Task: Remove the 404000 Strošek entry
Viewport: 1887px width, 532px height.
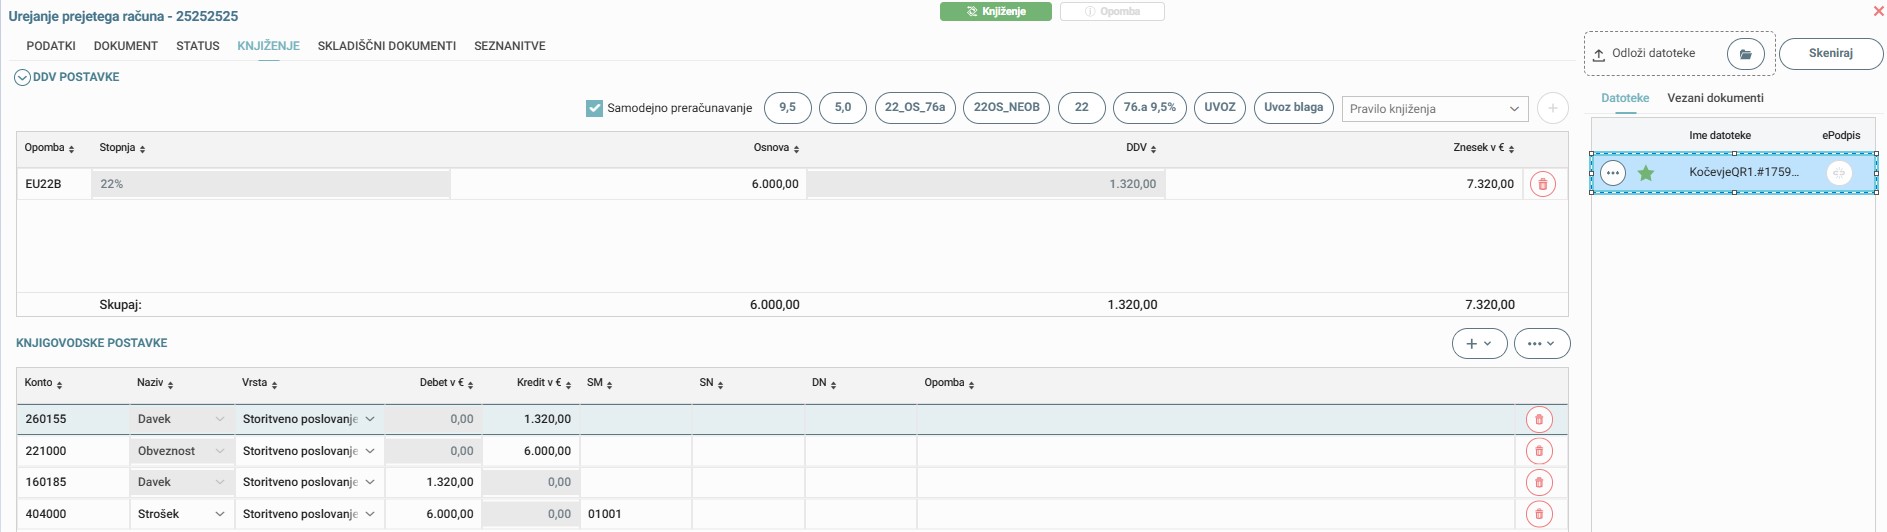Action: [1538, 514]
